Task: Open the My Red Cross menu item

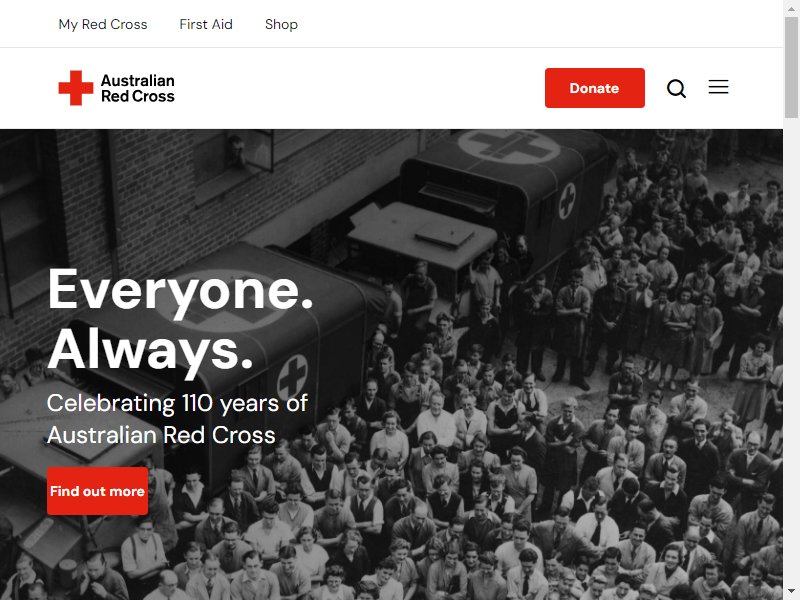Action: coord(103,24)
